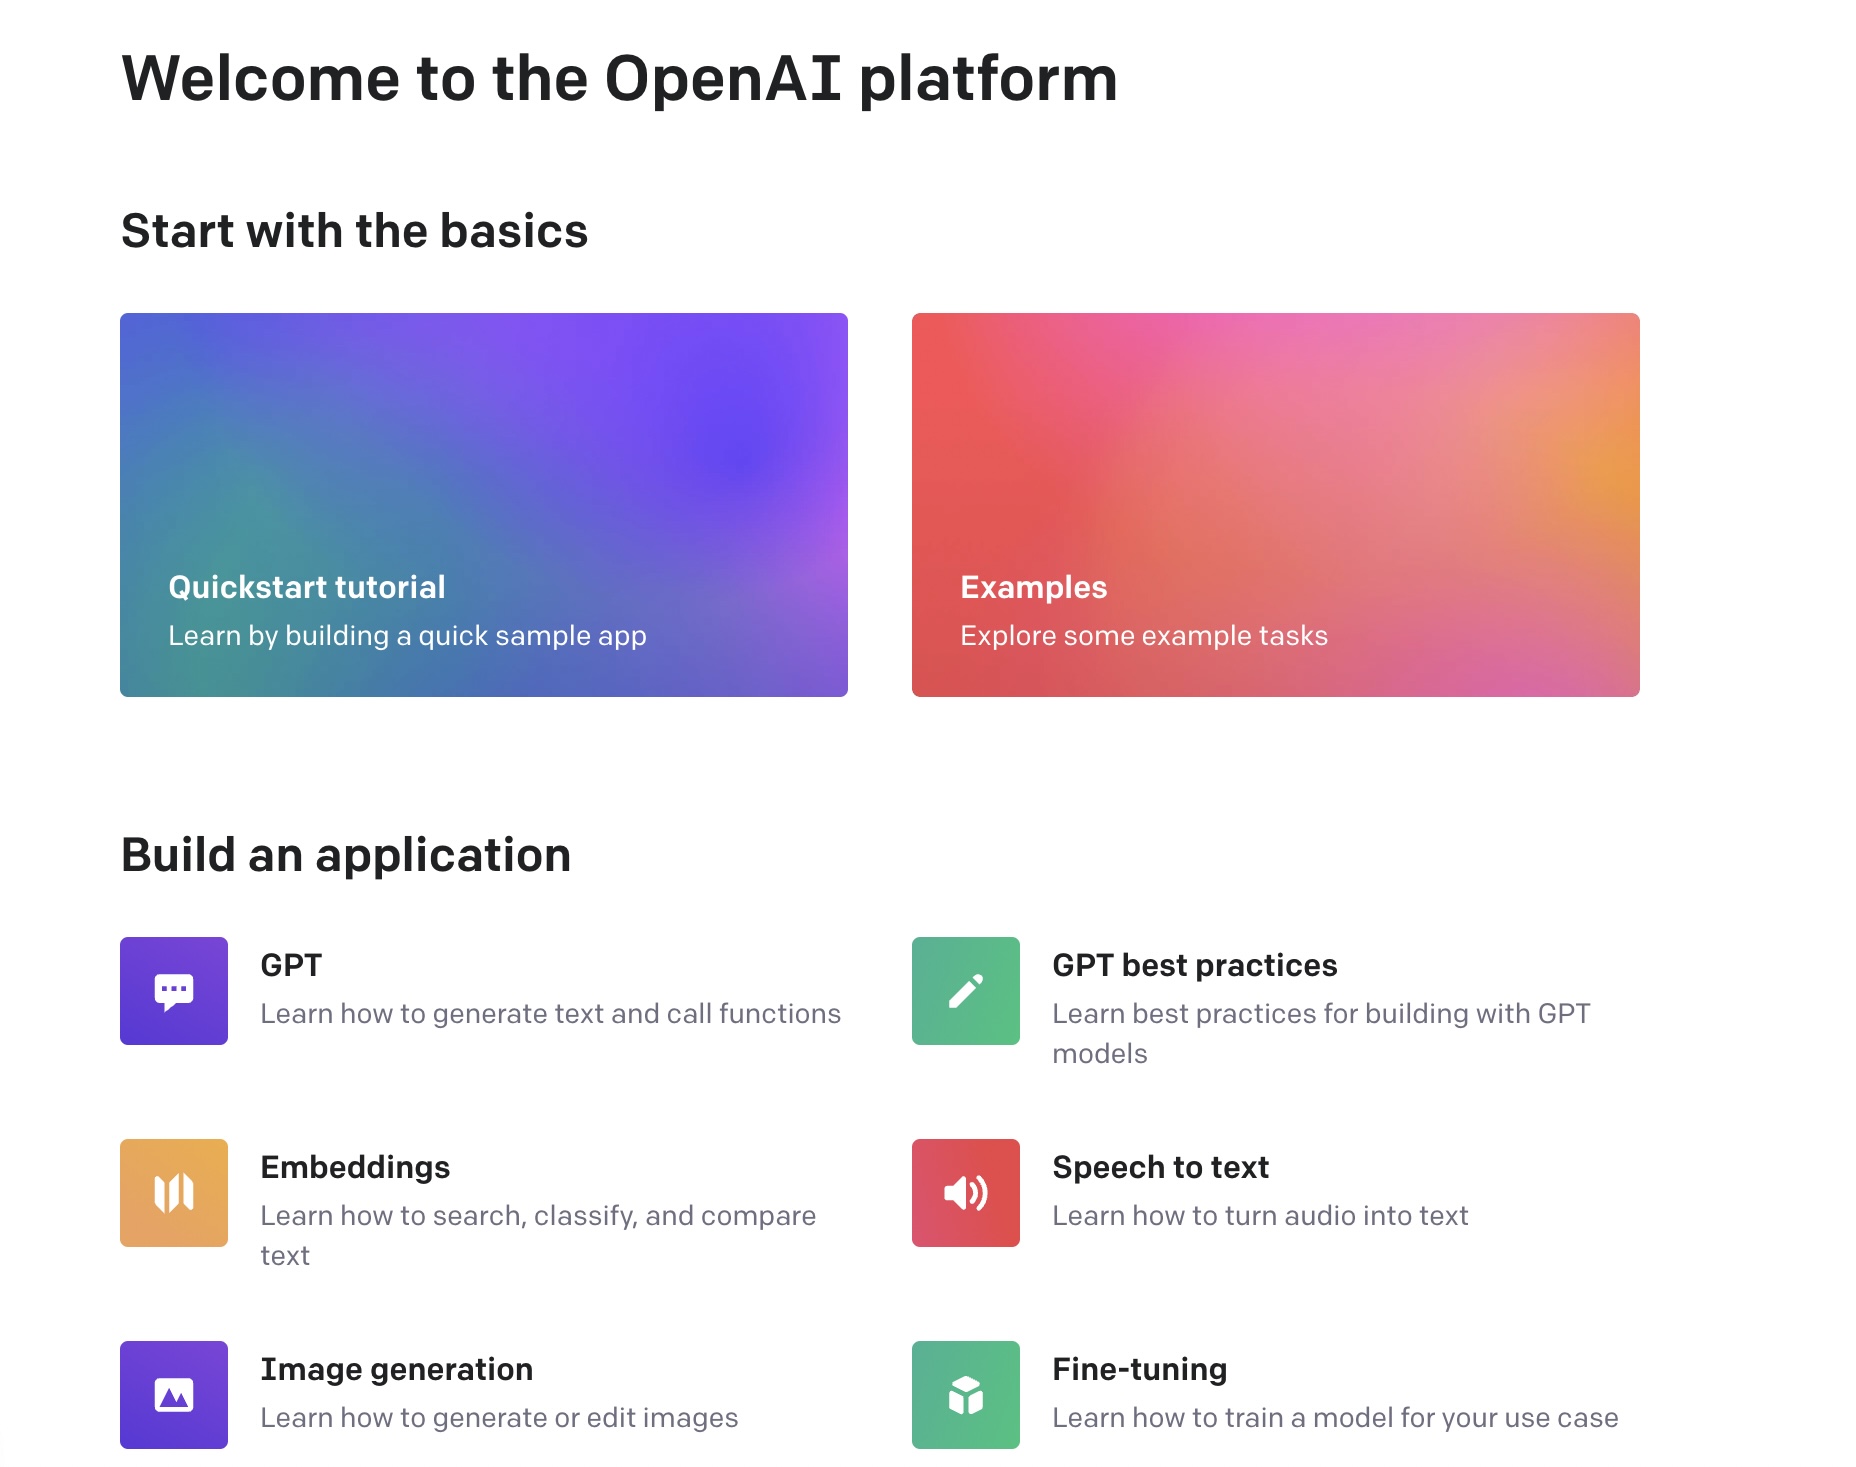
Task: Click "Learn how to train a model" description
Action: coord(1335,1418)
